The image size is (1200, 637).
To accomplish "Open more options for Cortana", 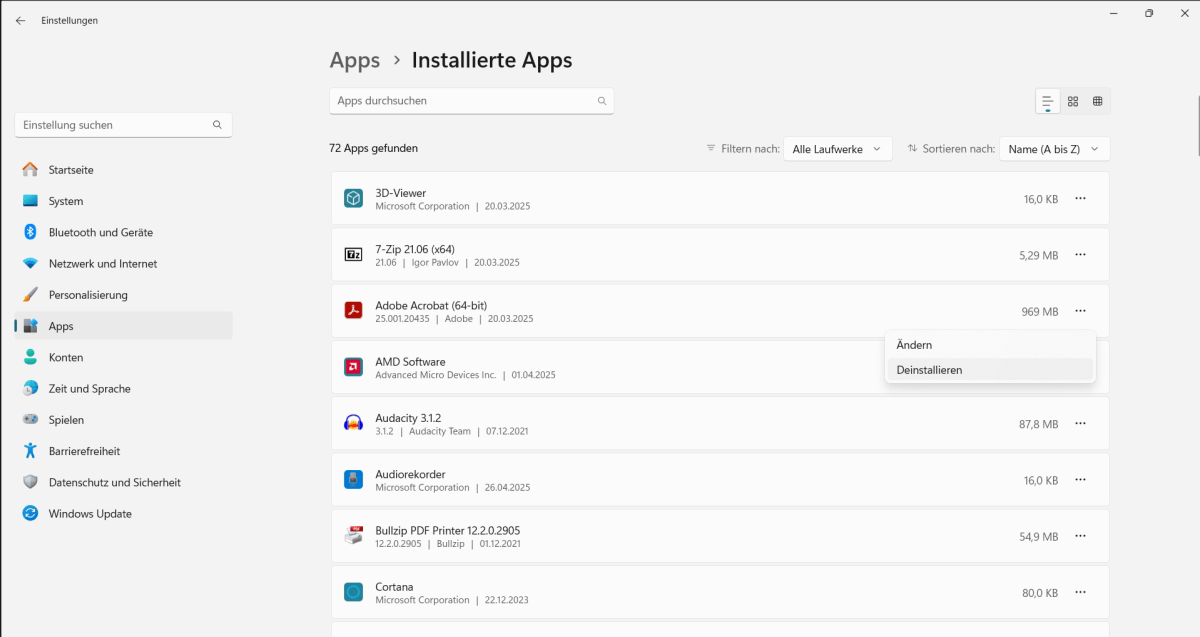I will tap(1080, 592).
